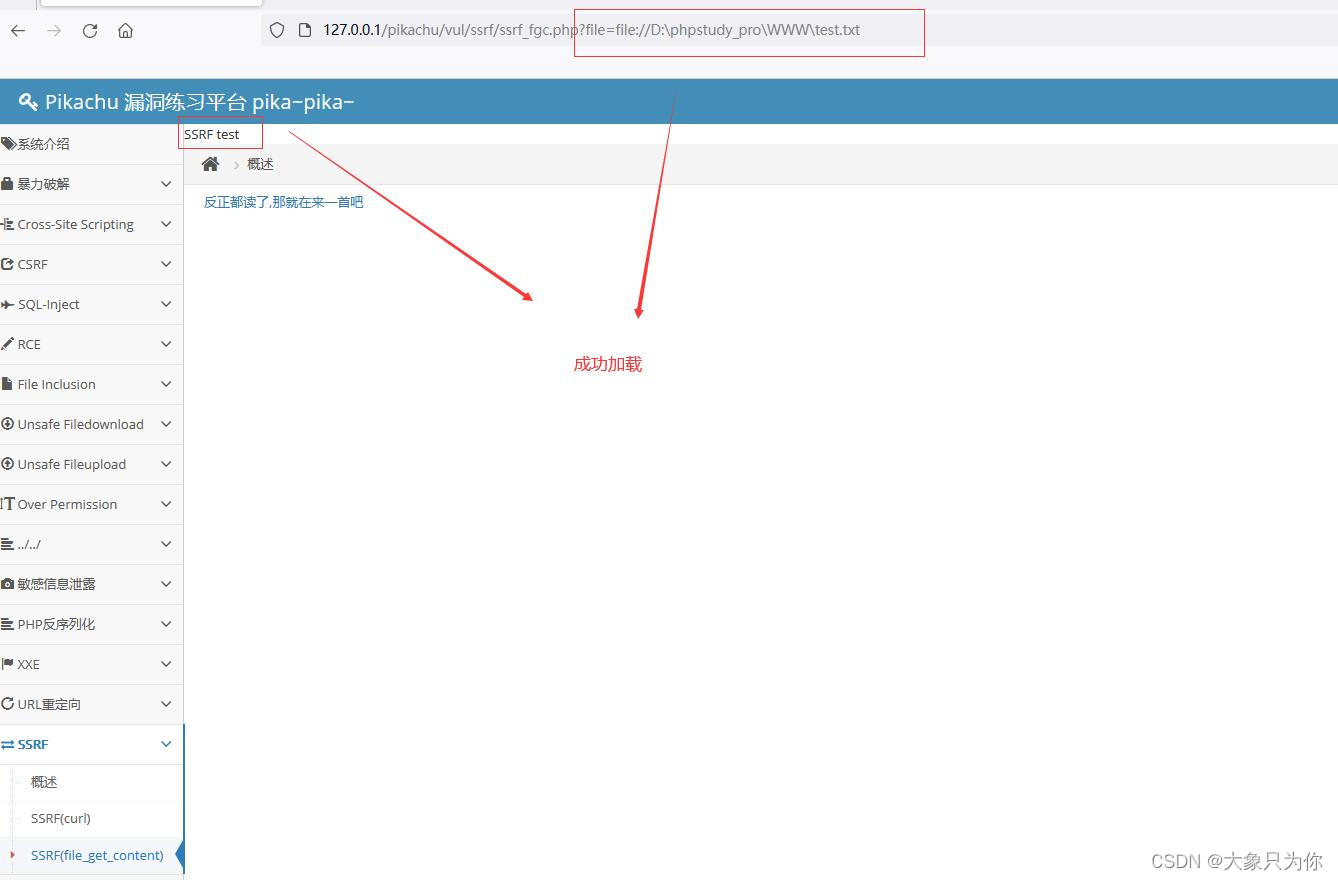Expand the 暴力破解 chevron

[x=166, y=184]
